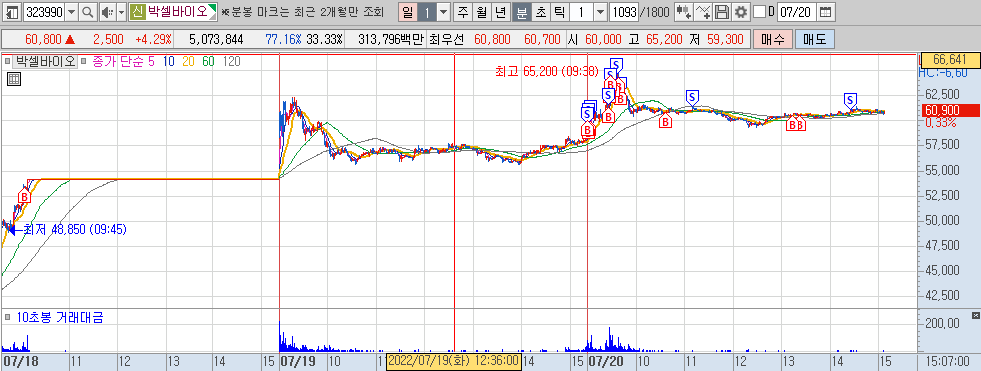This screenshot has width=981, height=371.
Task: Click the yellow 66,641 price tag
Action: pyautogui.click(x=949, y=60)
